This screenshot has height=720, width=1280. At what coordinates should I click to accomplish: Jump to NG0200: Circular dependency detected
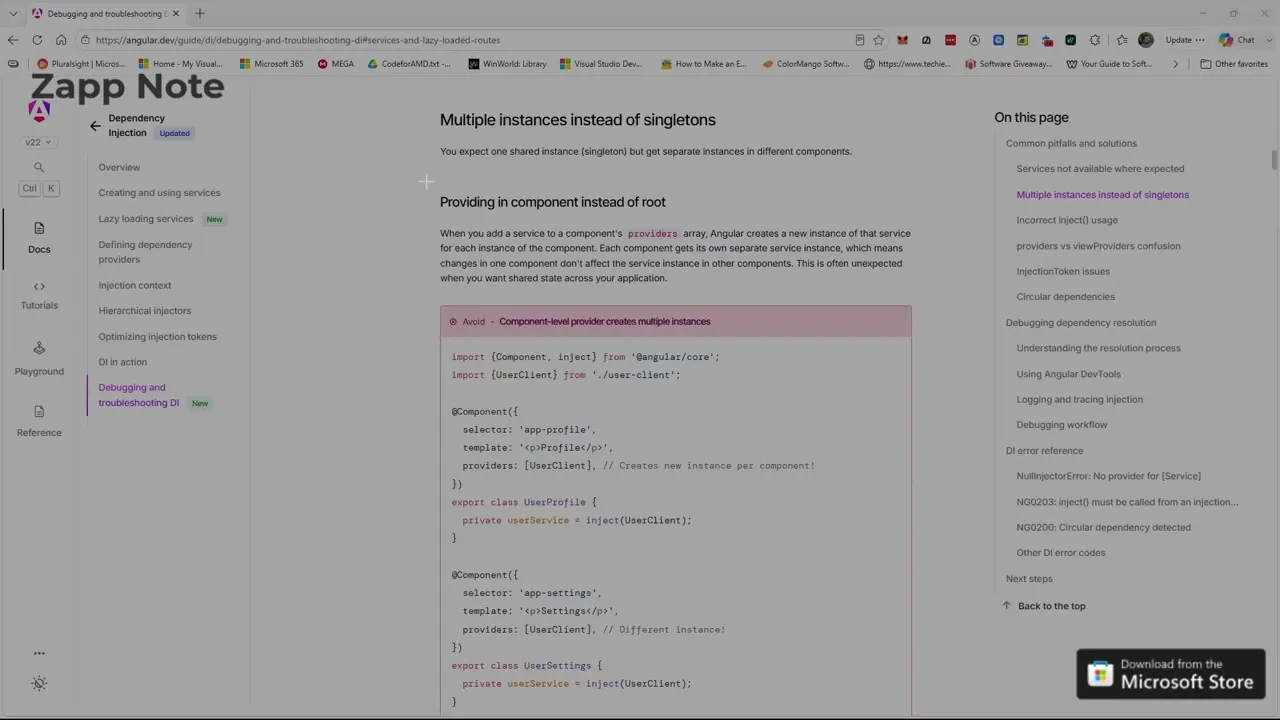pyautogui.click(x=1103, y=527)
